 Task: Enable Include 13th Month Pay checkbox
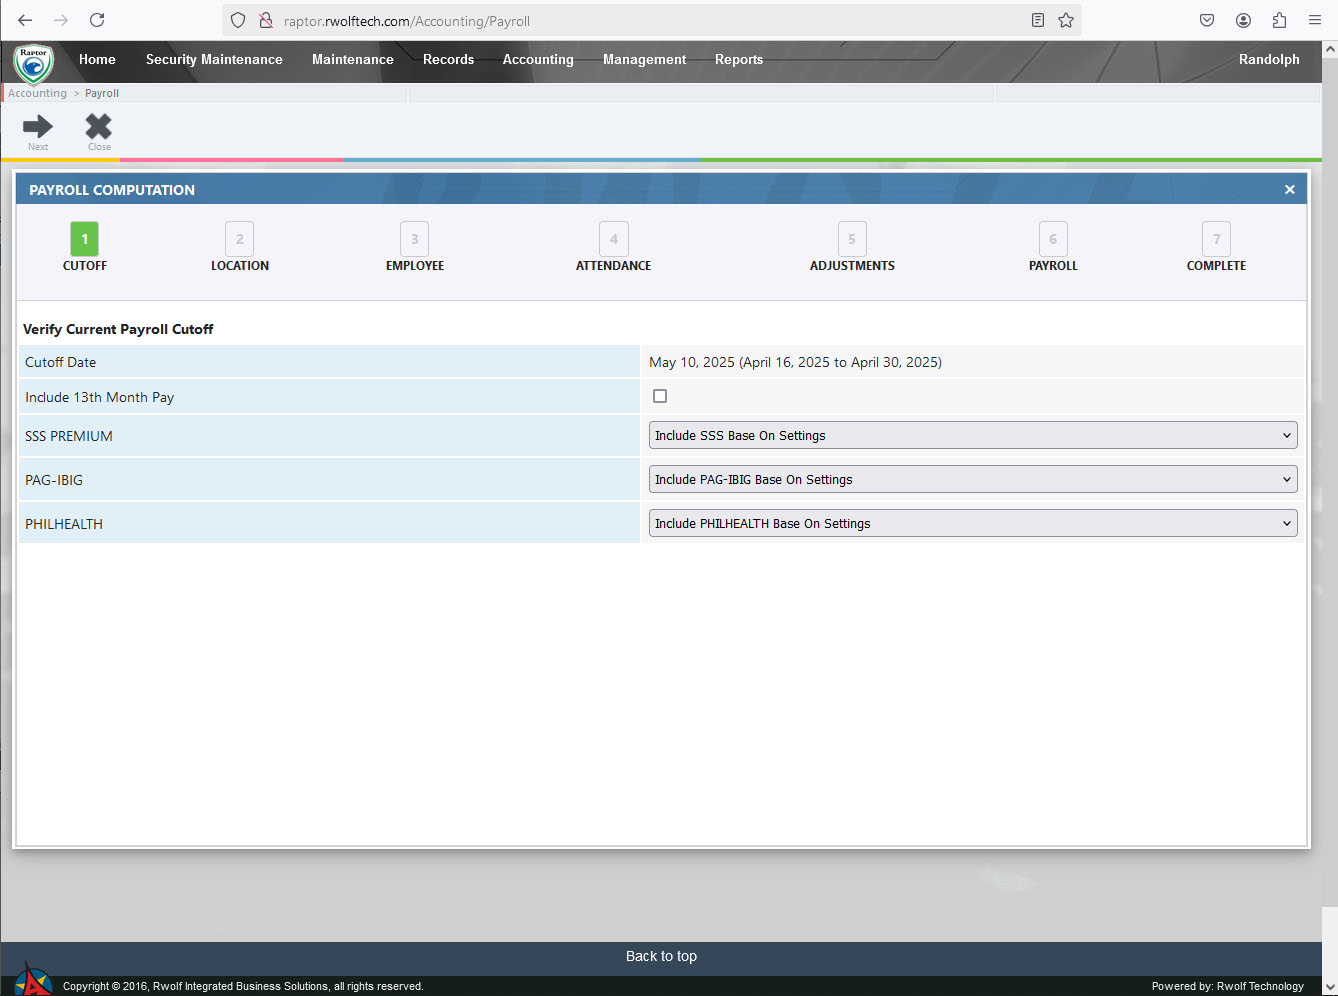(660, 396)
